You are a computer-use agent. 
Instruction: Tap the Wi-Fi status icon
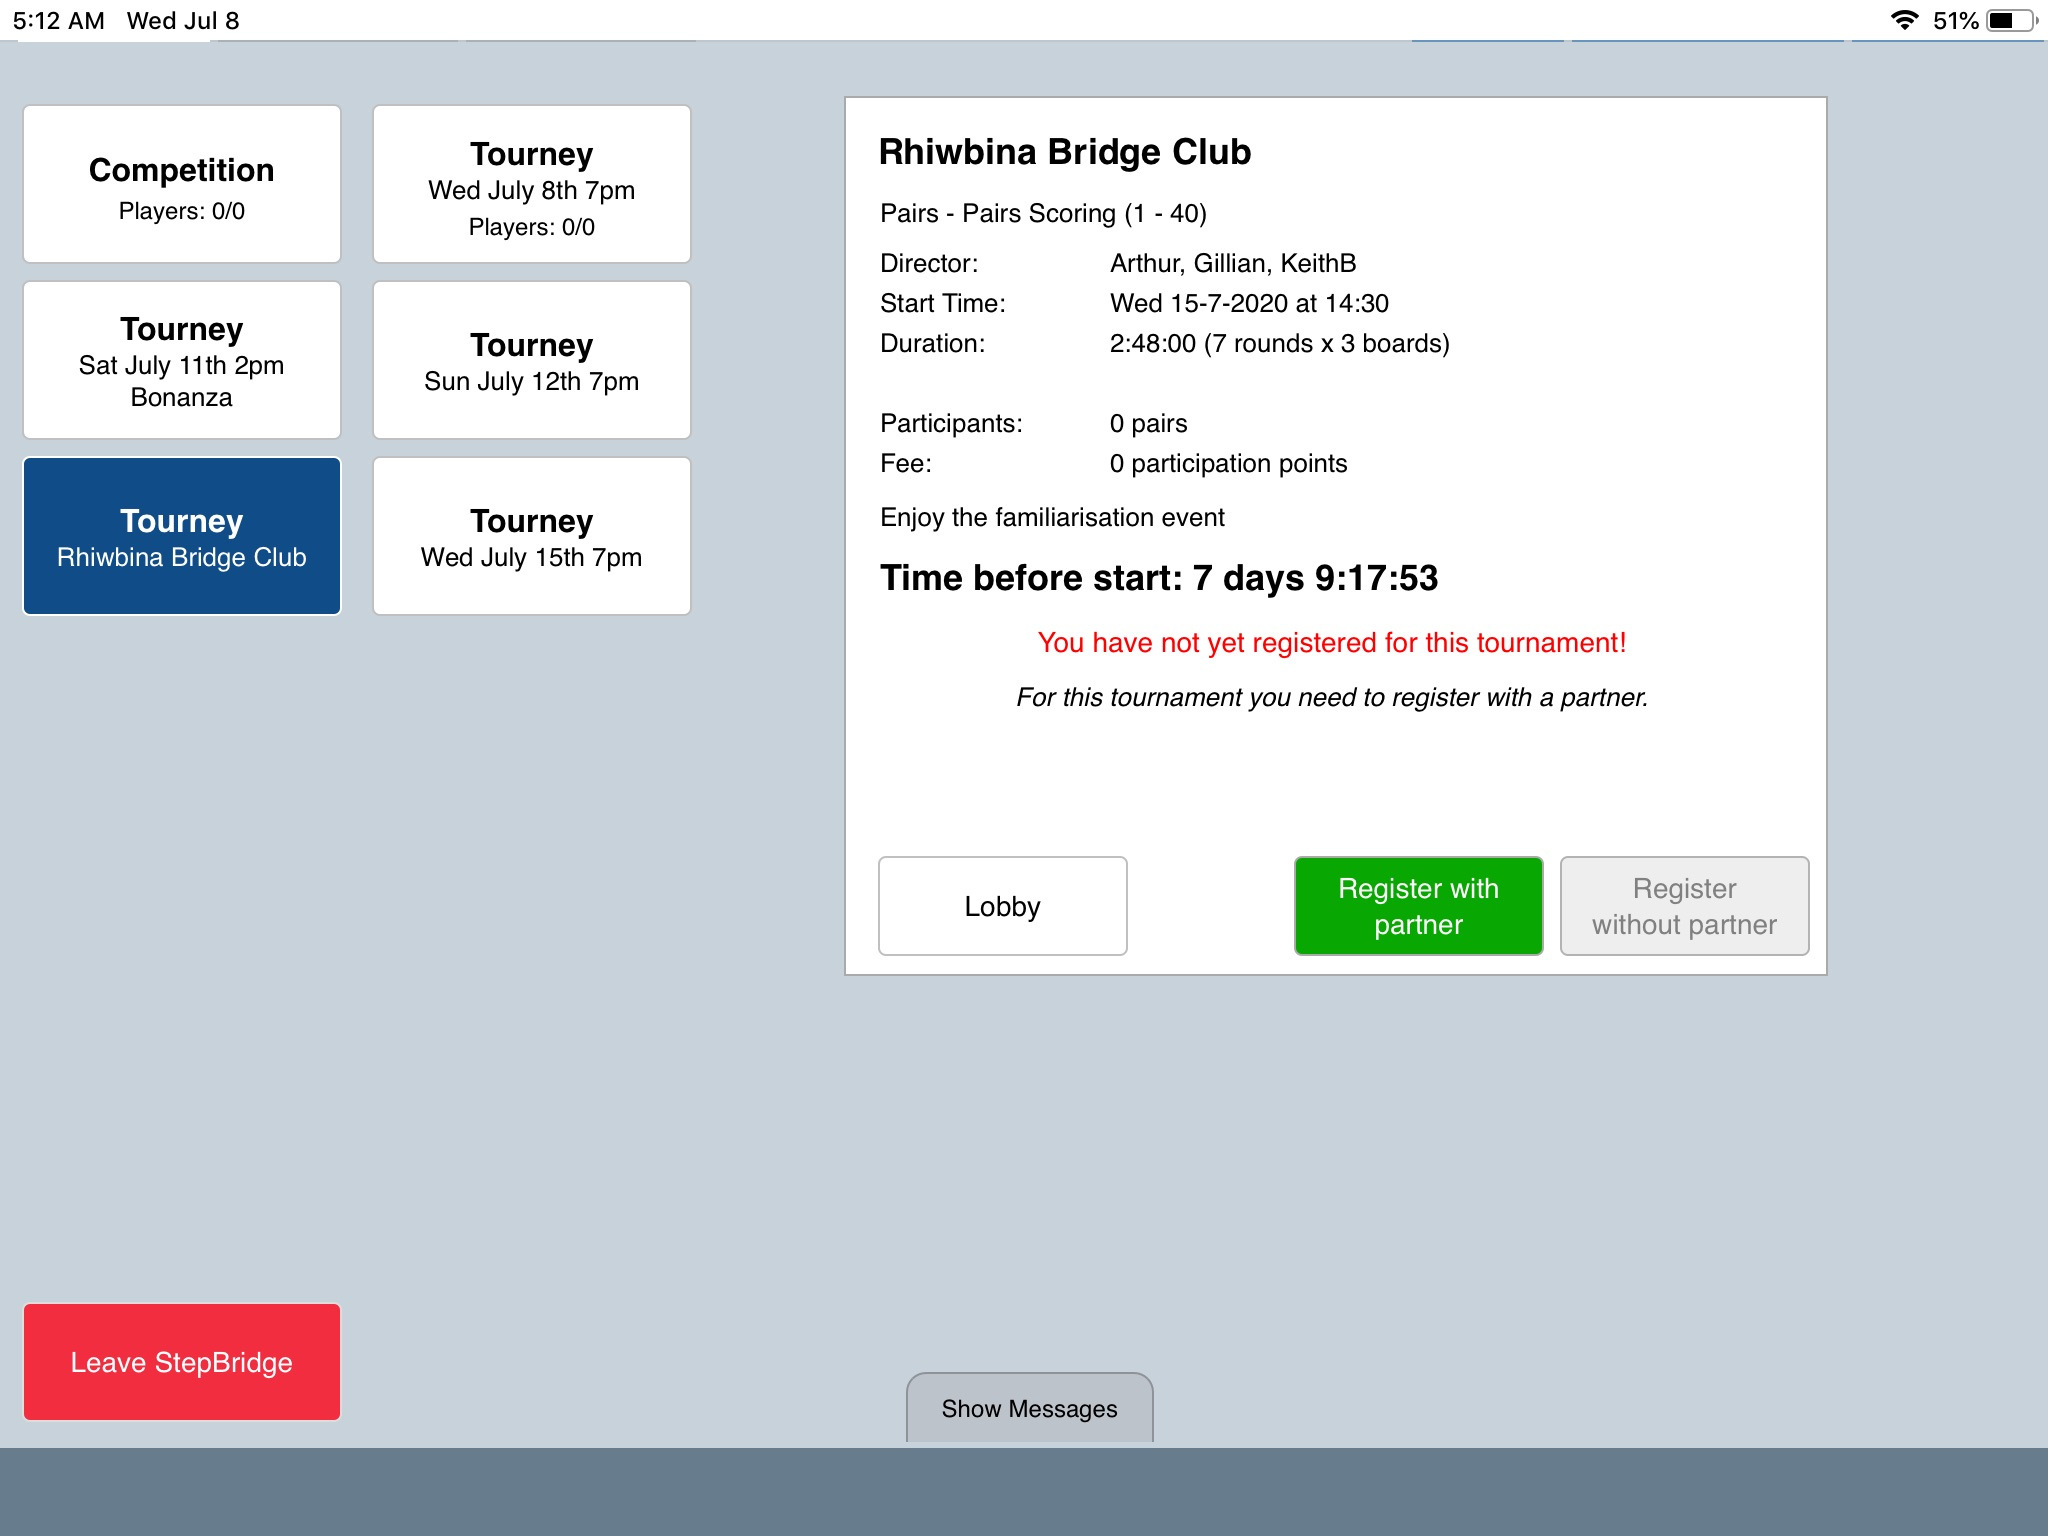point(1904,20)
